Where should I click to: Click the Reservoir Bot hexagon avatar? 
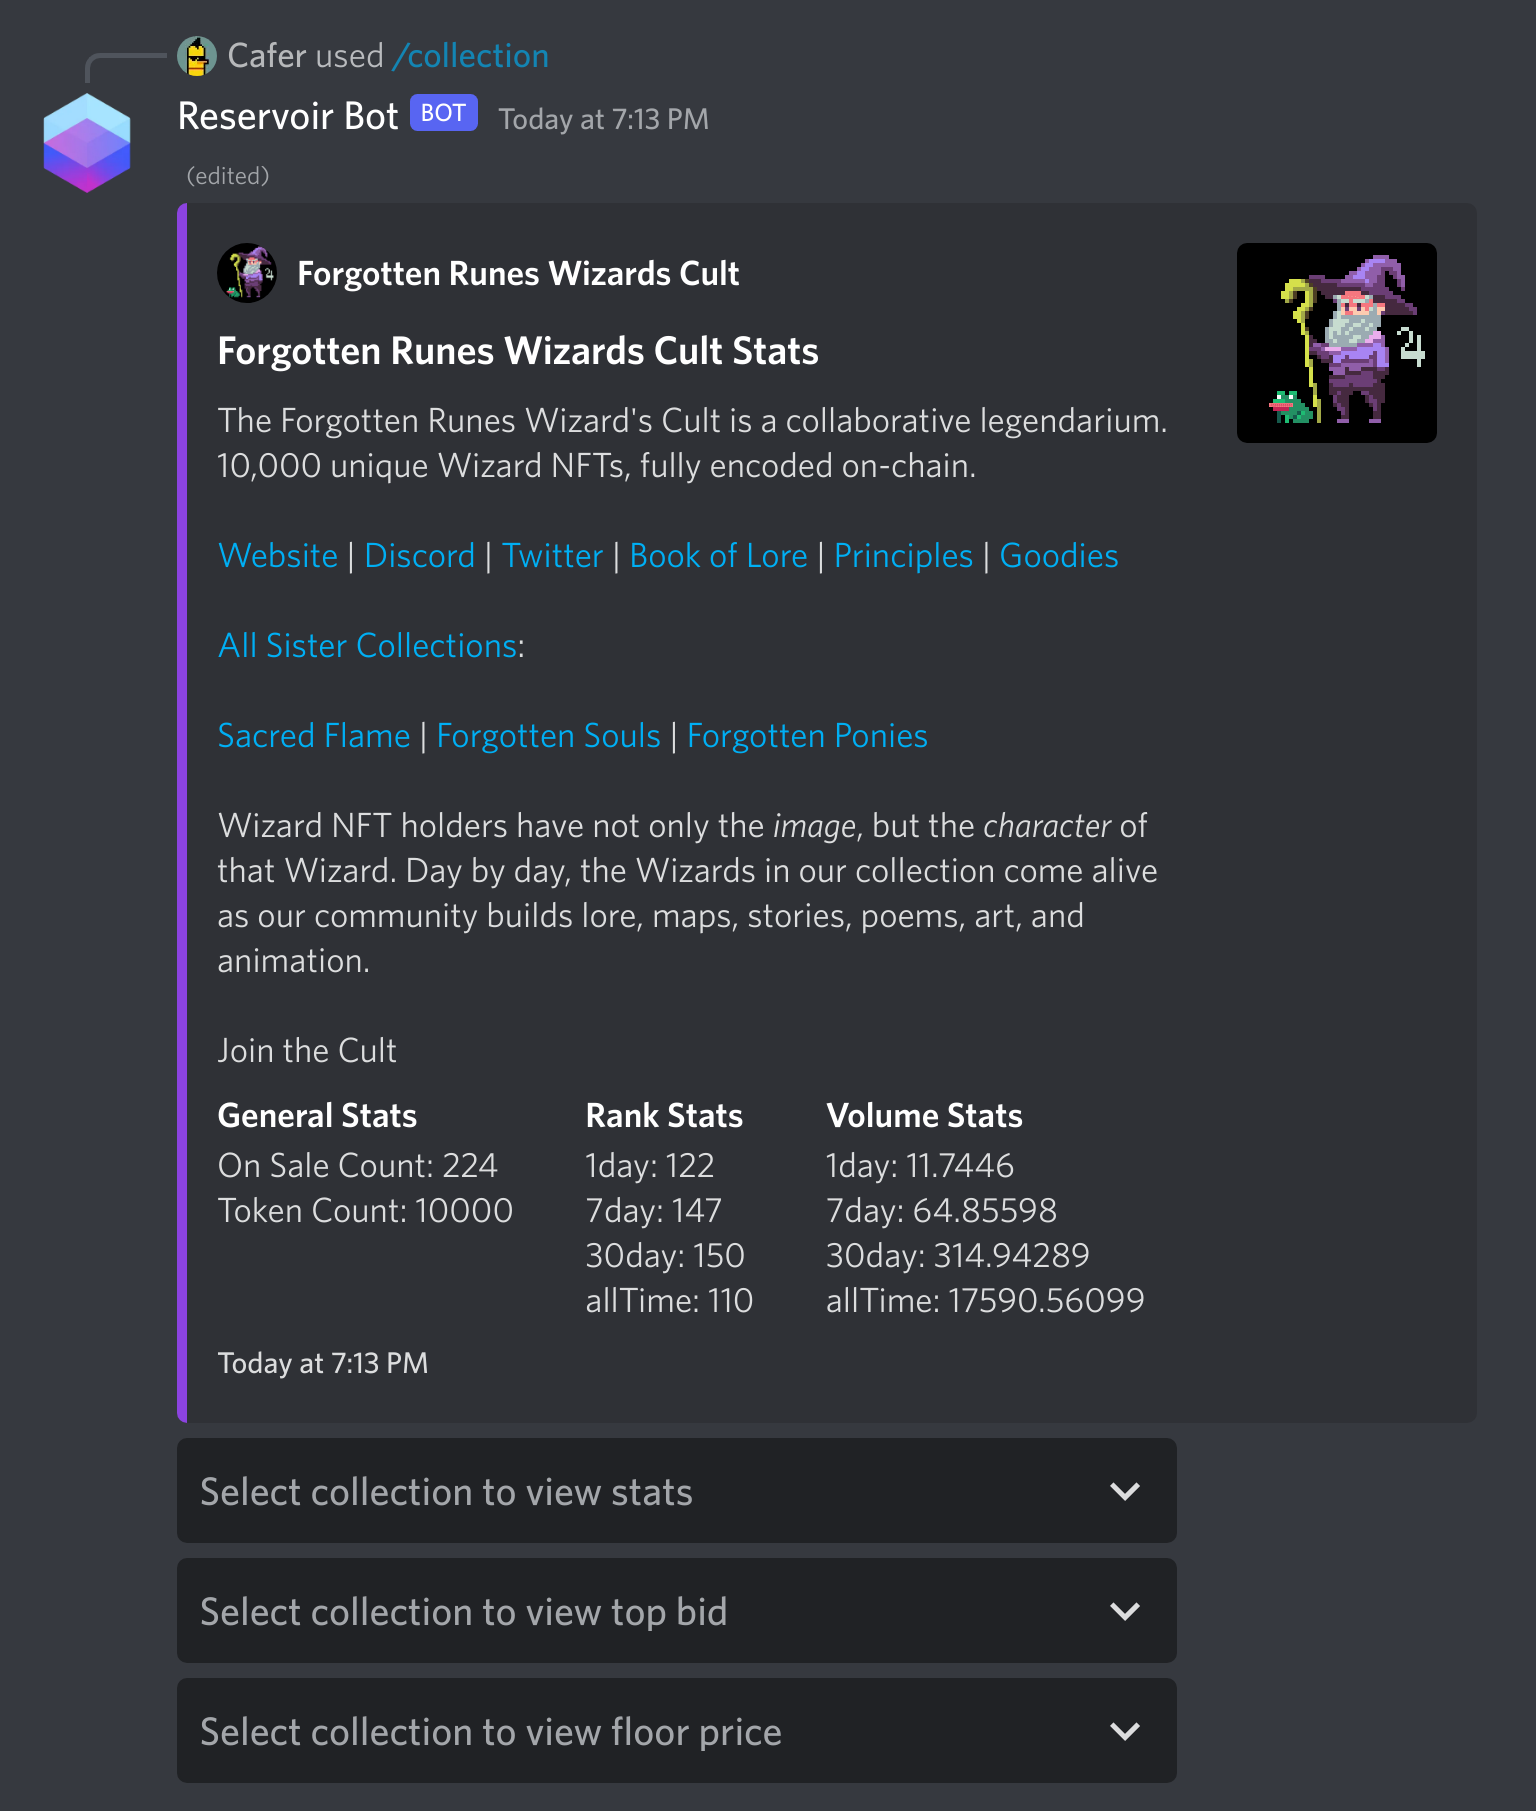pyautogui.click(x=87, y=142)
